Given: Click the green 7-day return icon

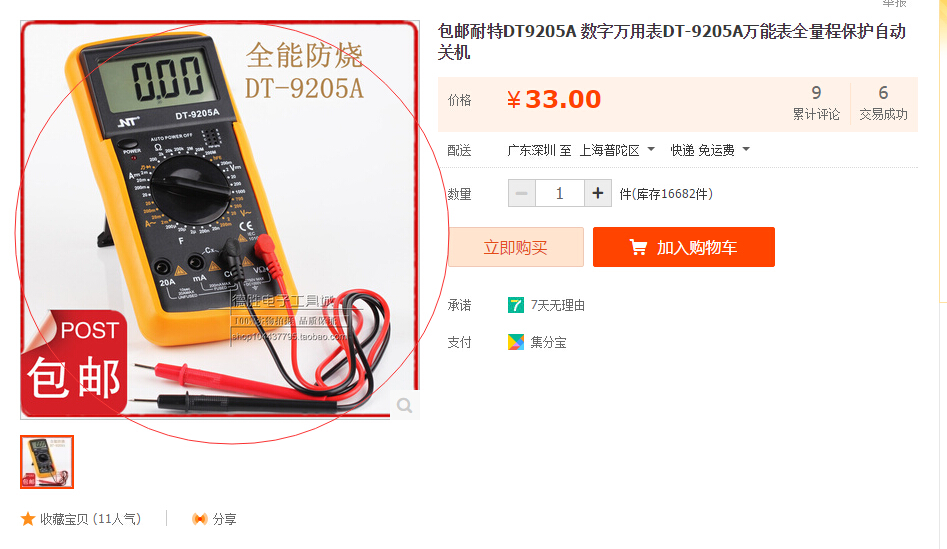Looking at the screenshot, I should [516, 305].
